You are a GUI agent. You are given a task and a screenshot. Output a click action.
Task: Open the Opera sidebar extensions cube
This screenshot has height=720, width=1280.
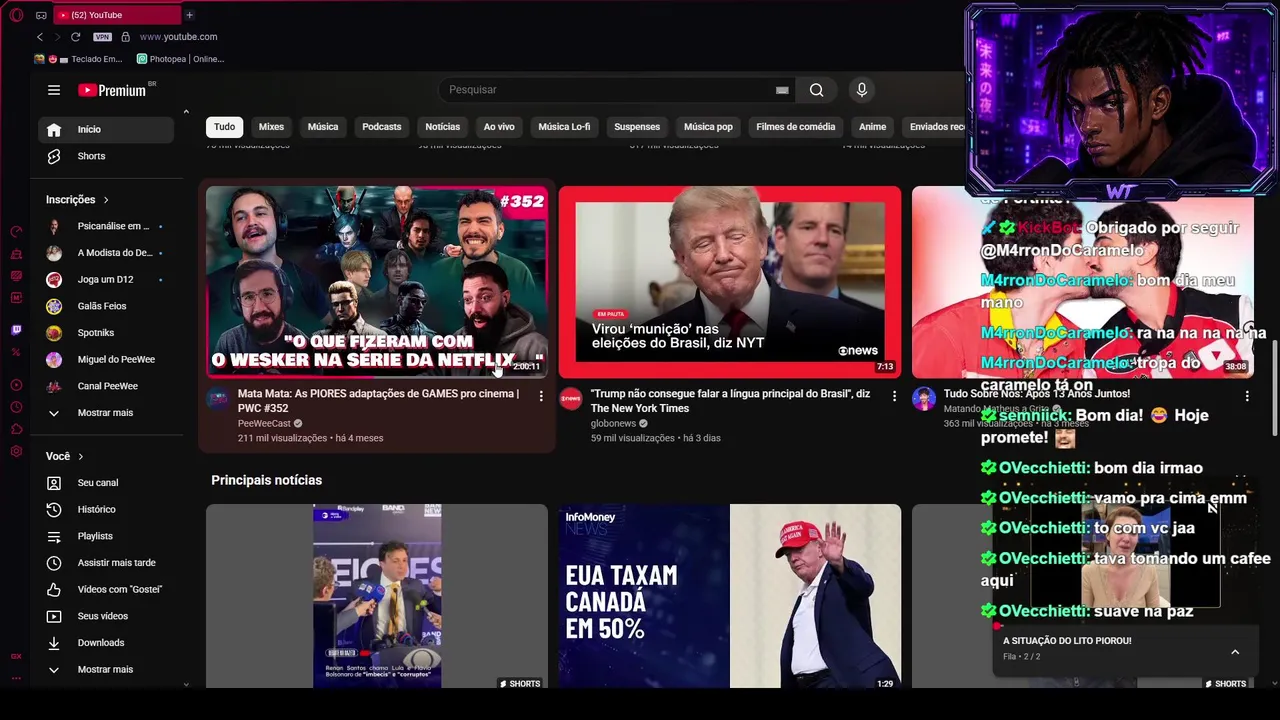click(x=16, y=429)
